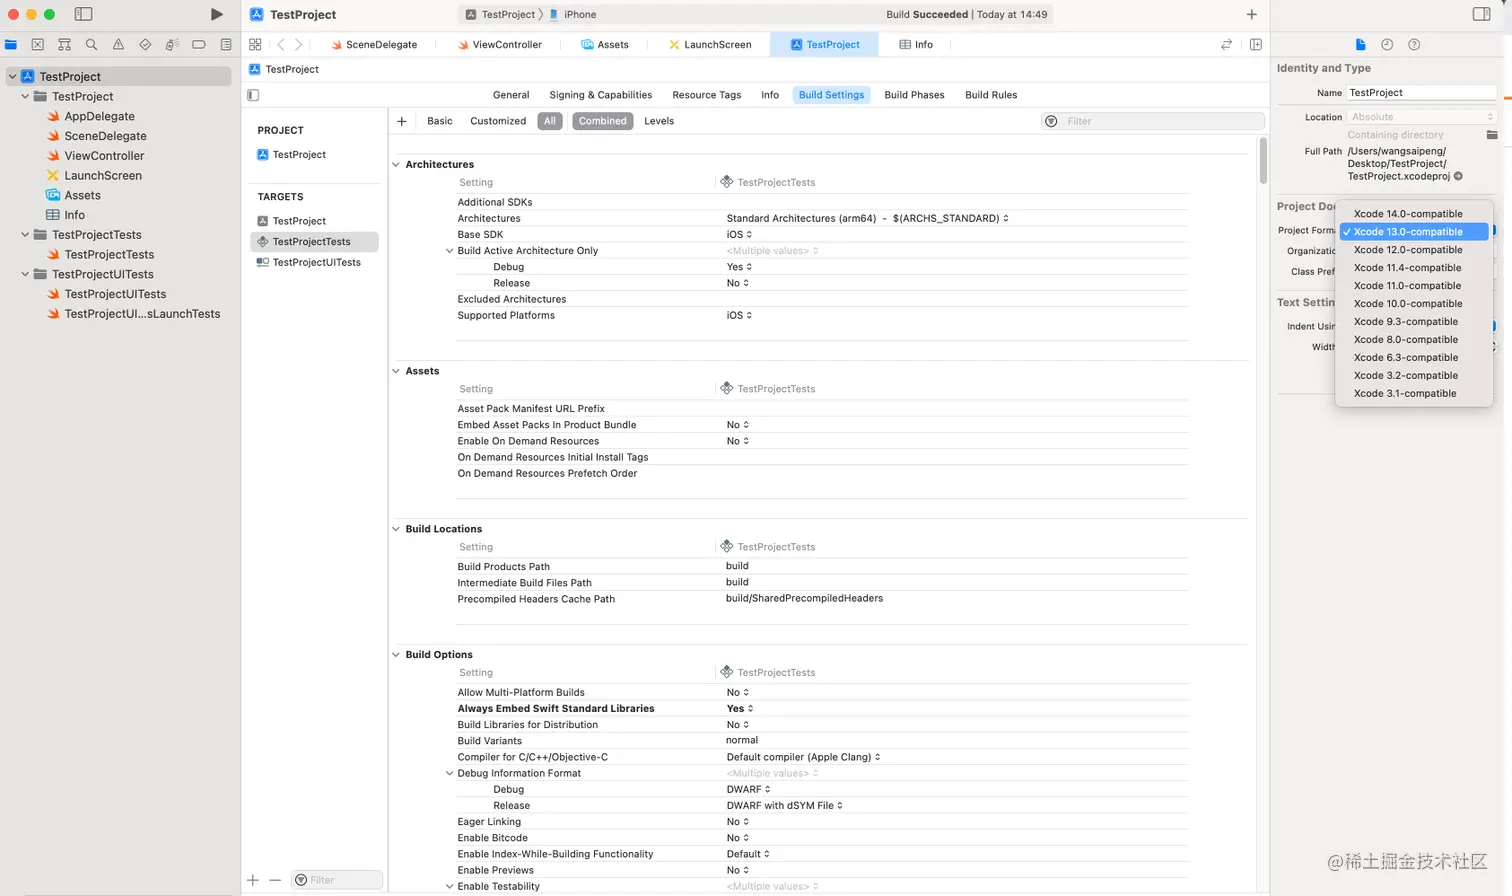Image resolution: width=1512 pixels, height=896 pixels.
Task: Click the plus button in title bar
Action: [1251, 14]
